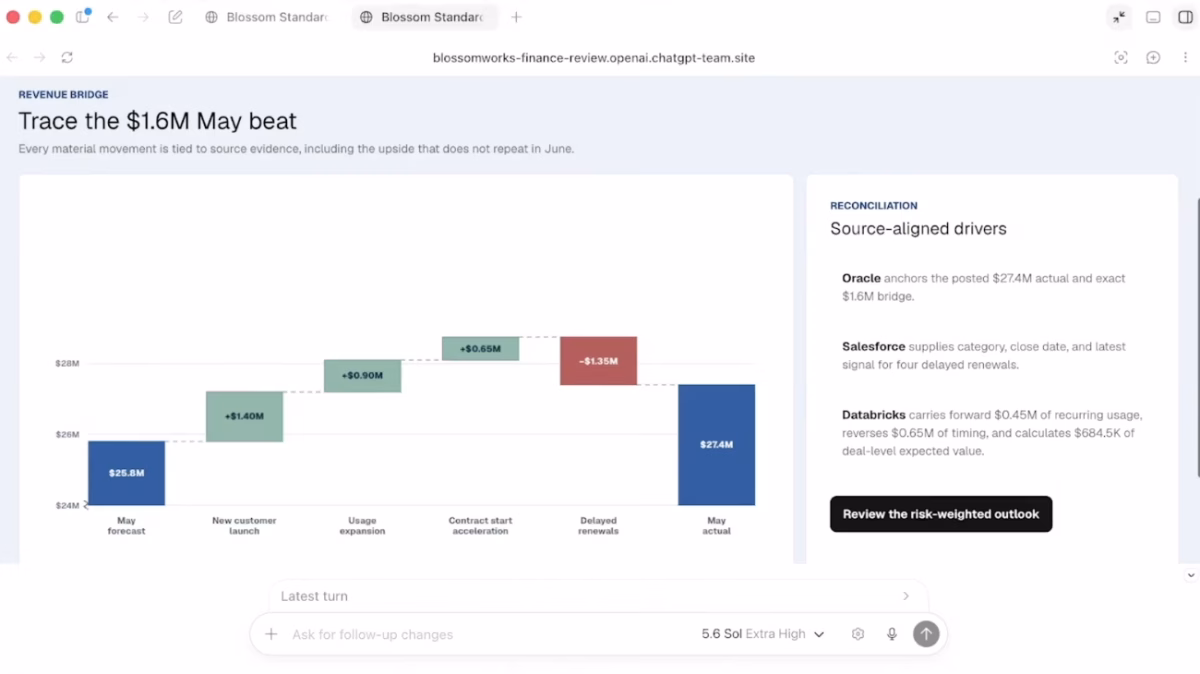
Task: Click Review the risk-weighted outlook button
Action: 941,514
